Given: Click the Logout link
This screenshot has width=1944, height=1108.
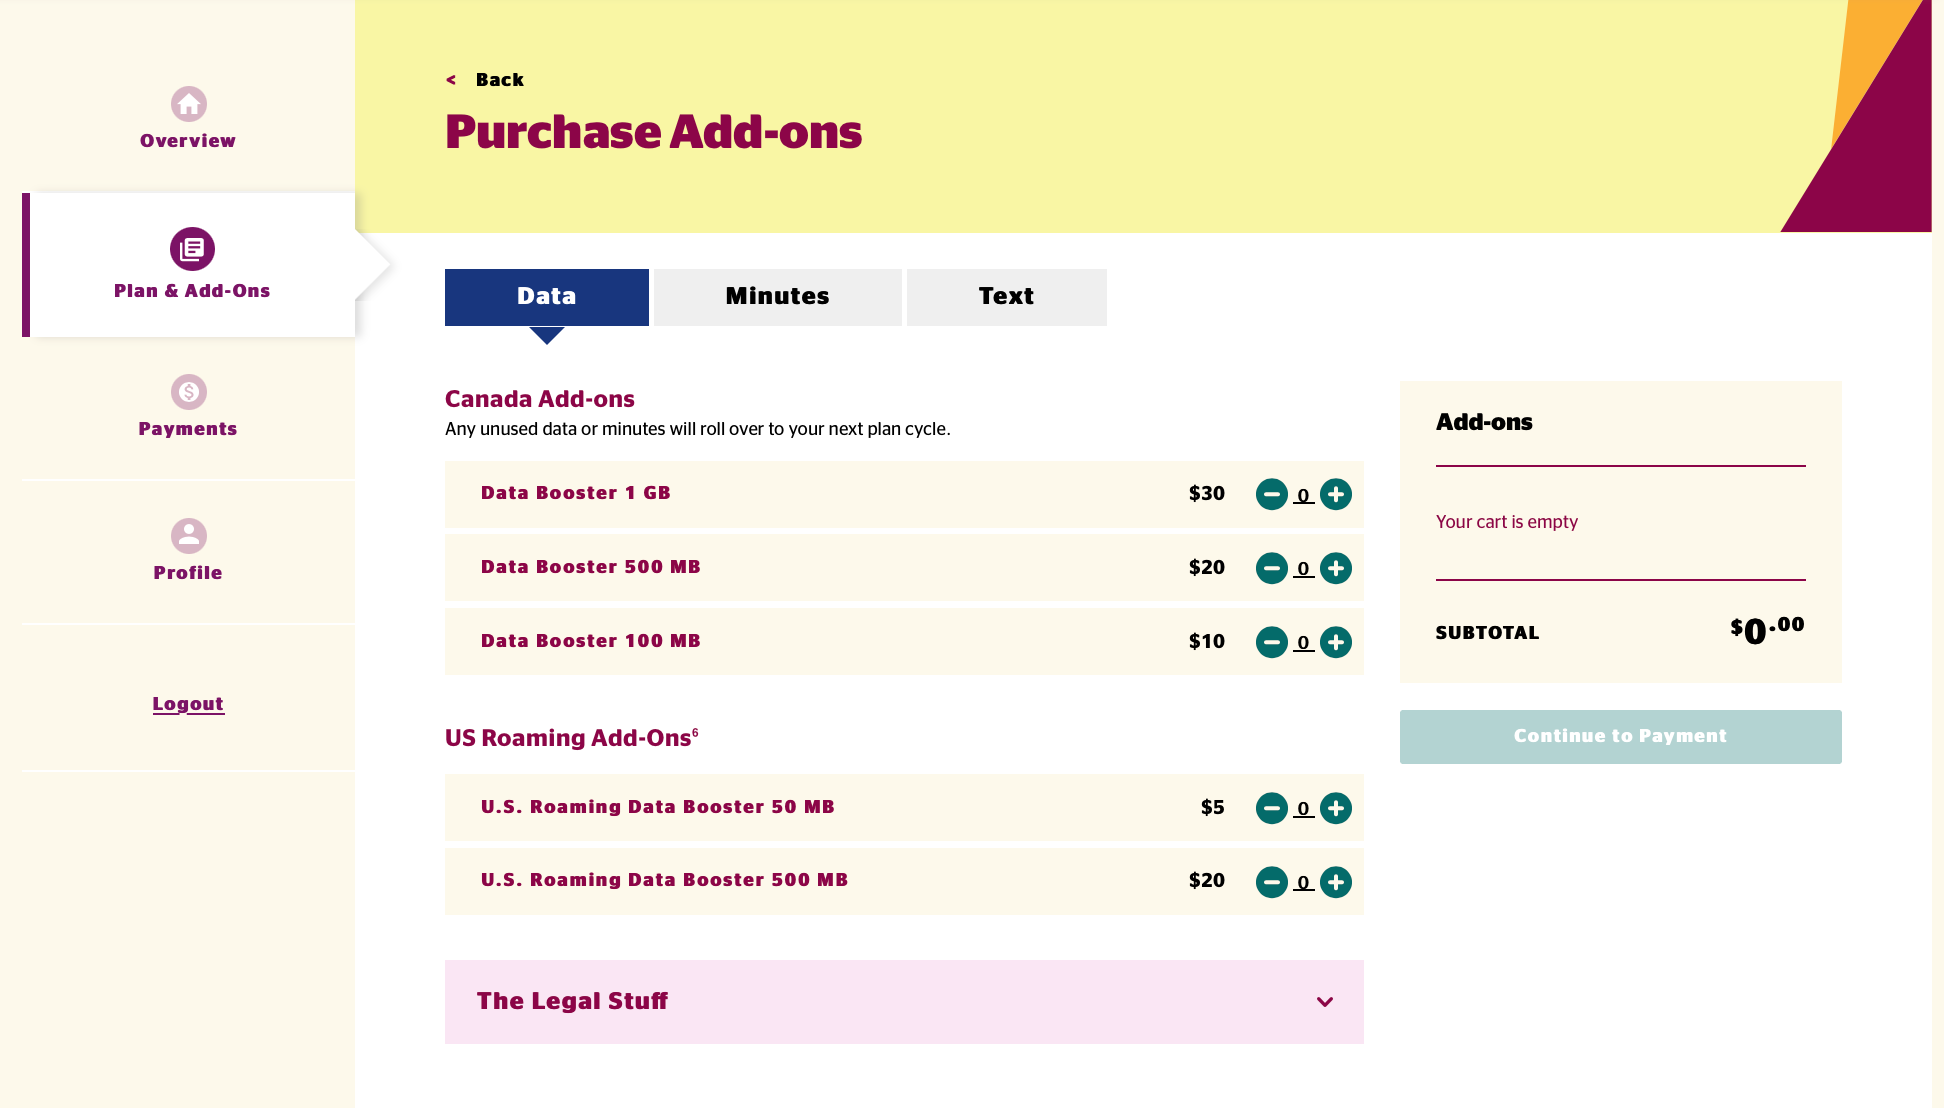Looking at the screenshot, I should [188, 704].
